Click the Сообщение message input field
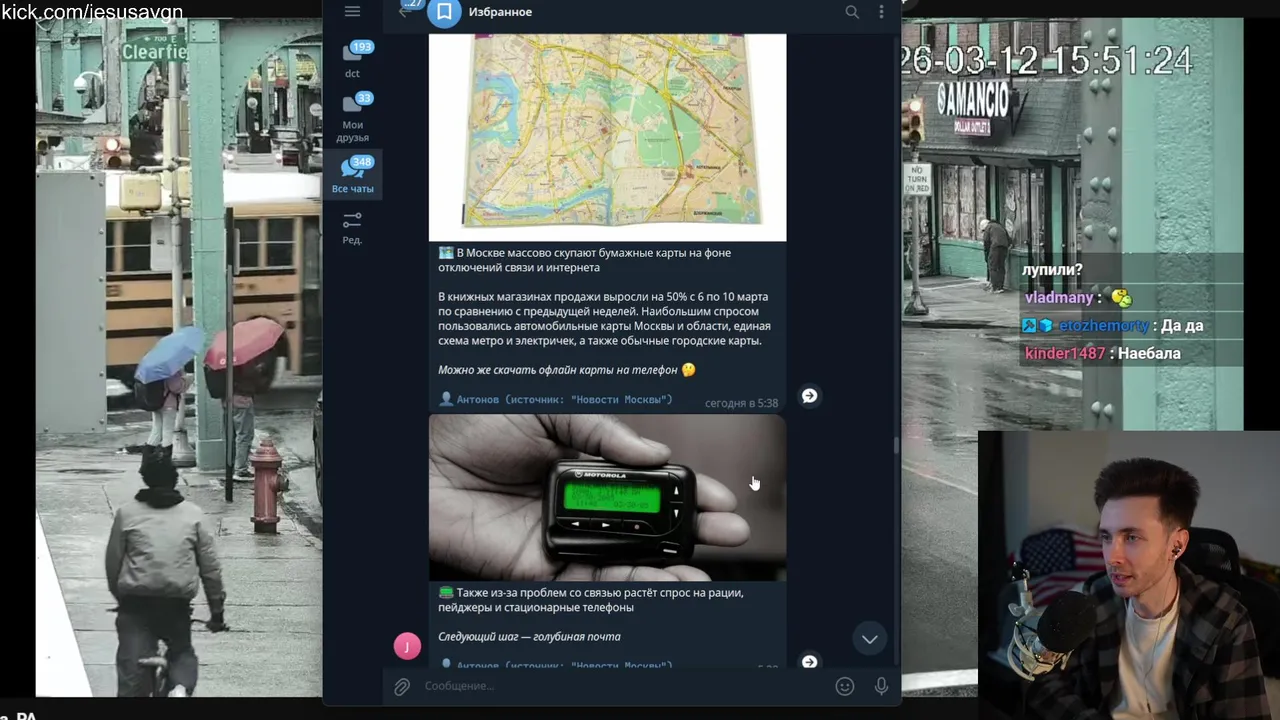Screen dimensions: 1280x720 624,686
